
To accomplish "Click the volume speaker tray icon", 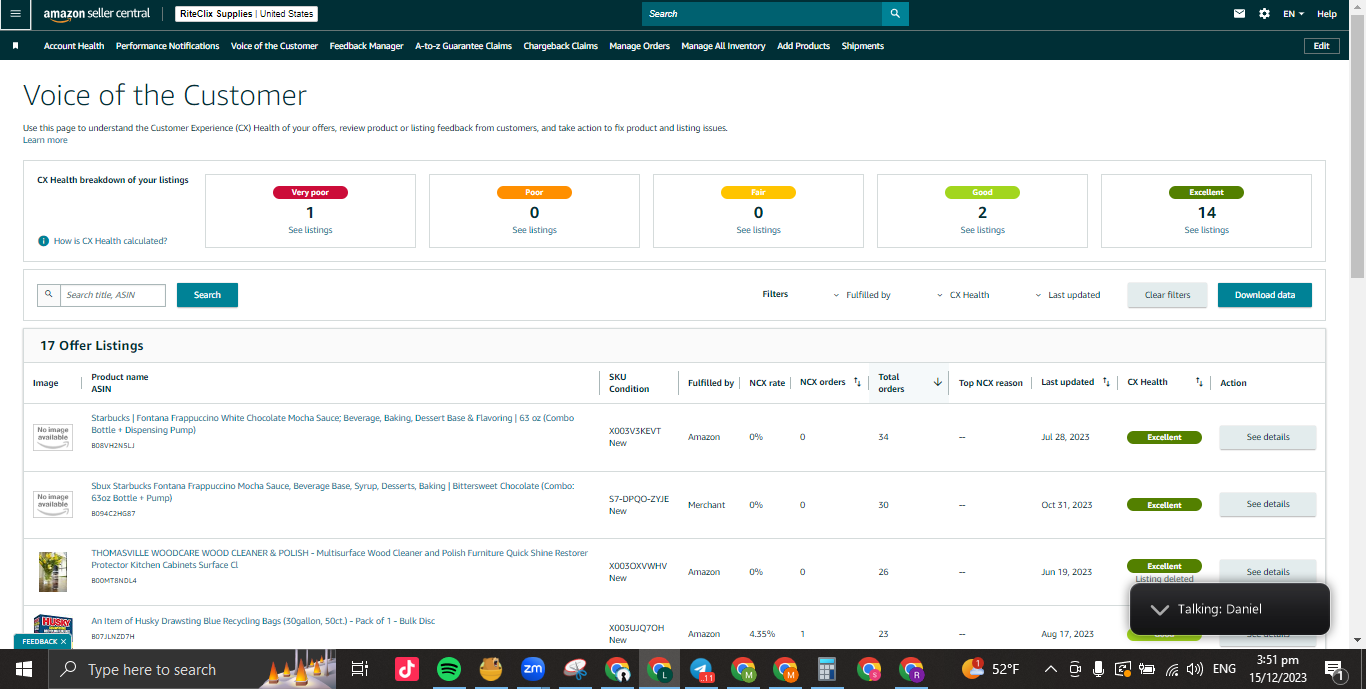I will click(1194, 669).
